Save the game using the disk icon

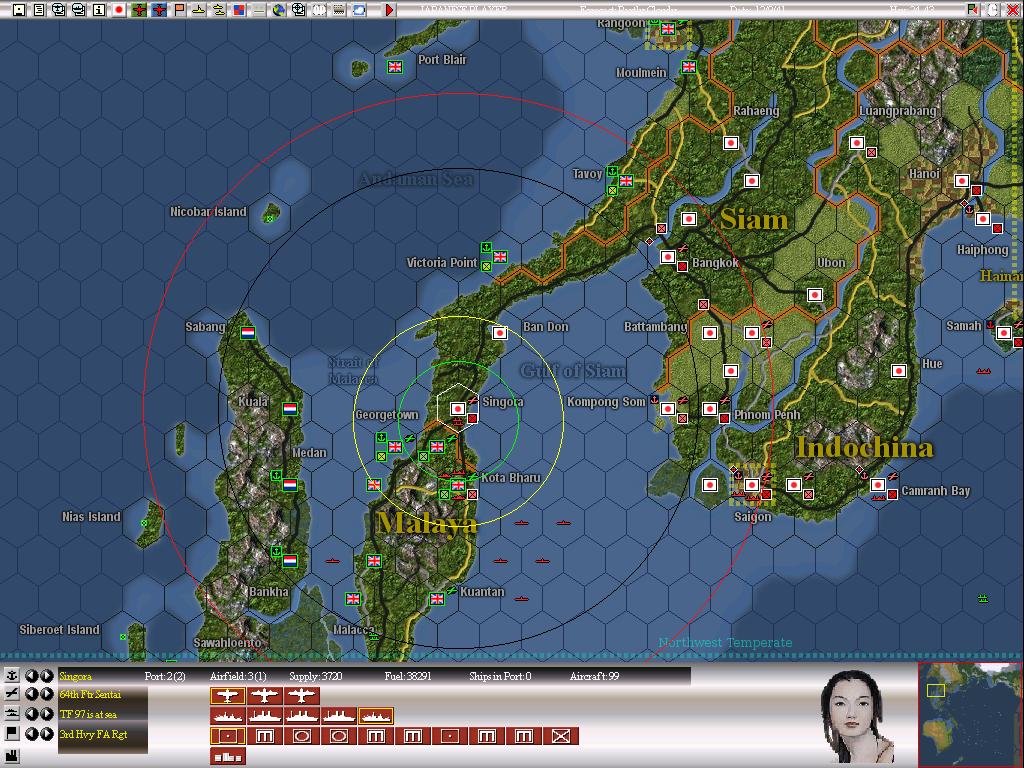pos(18,8)
